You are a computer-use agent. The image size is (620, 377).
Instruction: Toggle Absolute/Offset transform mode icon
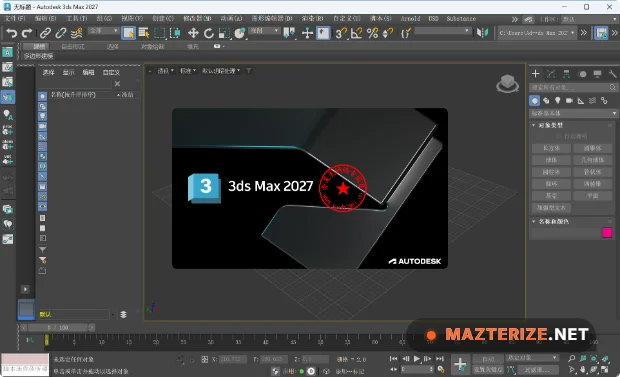(204, 359)
